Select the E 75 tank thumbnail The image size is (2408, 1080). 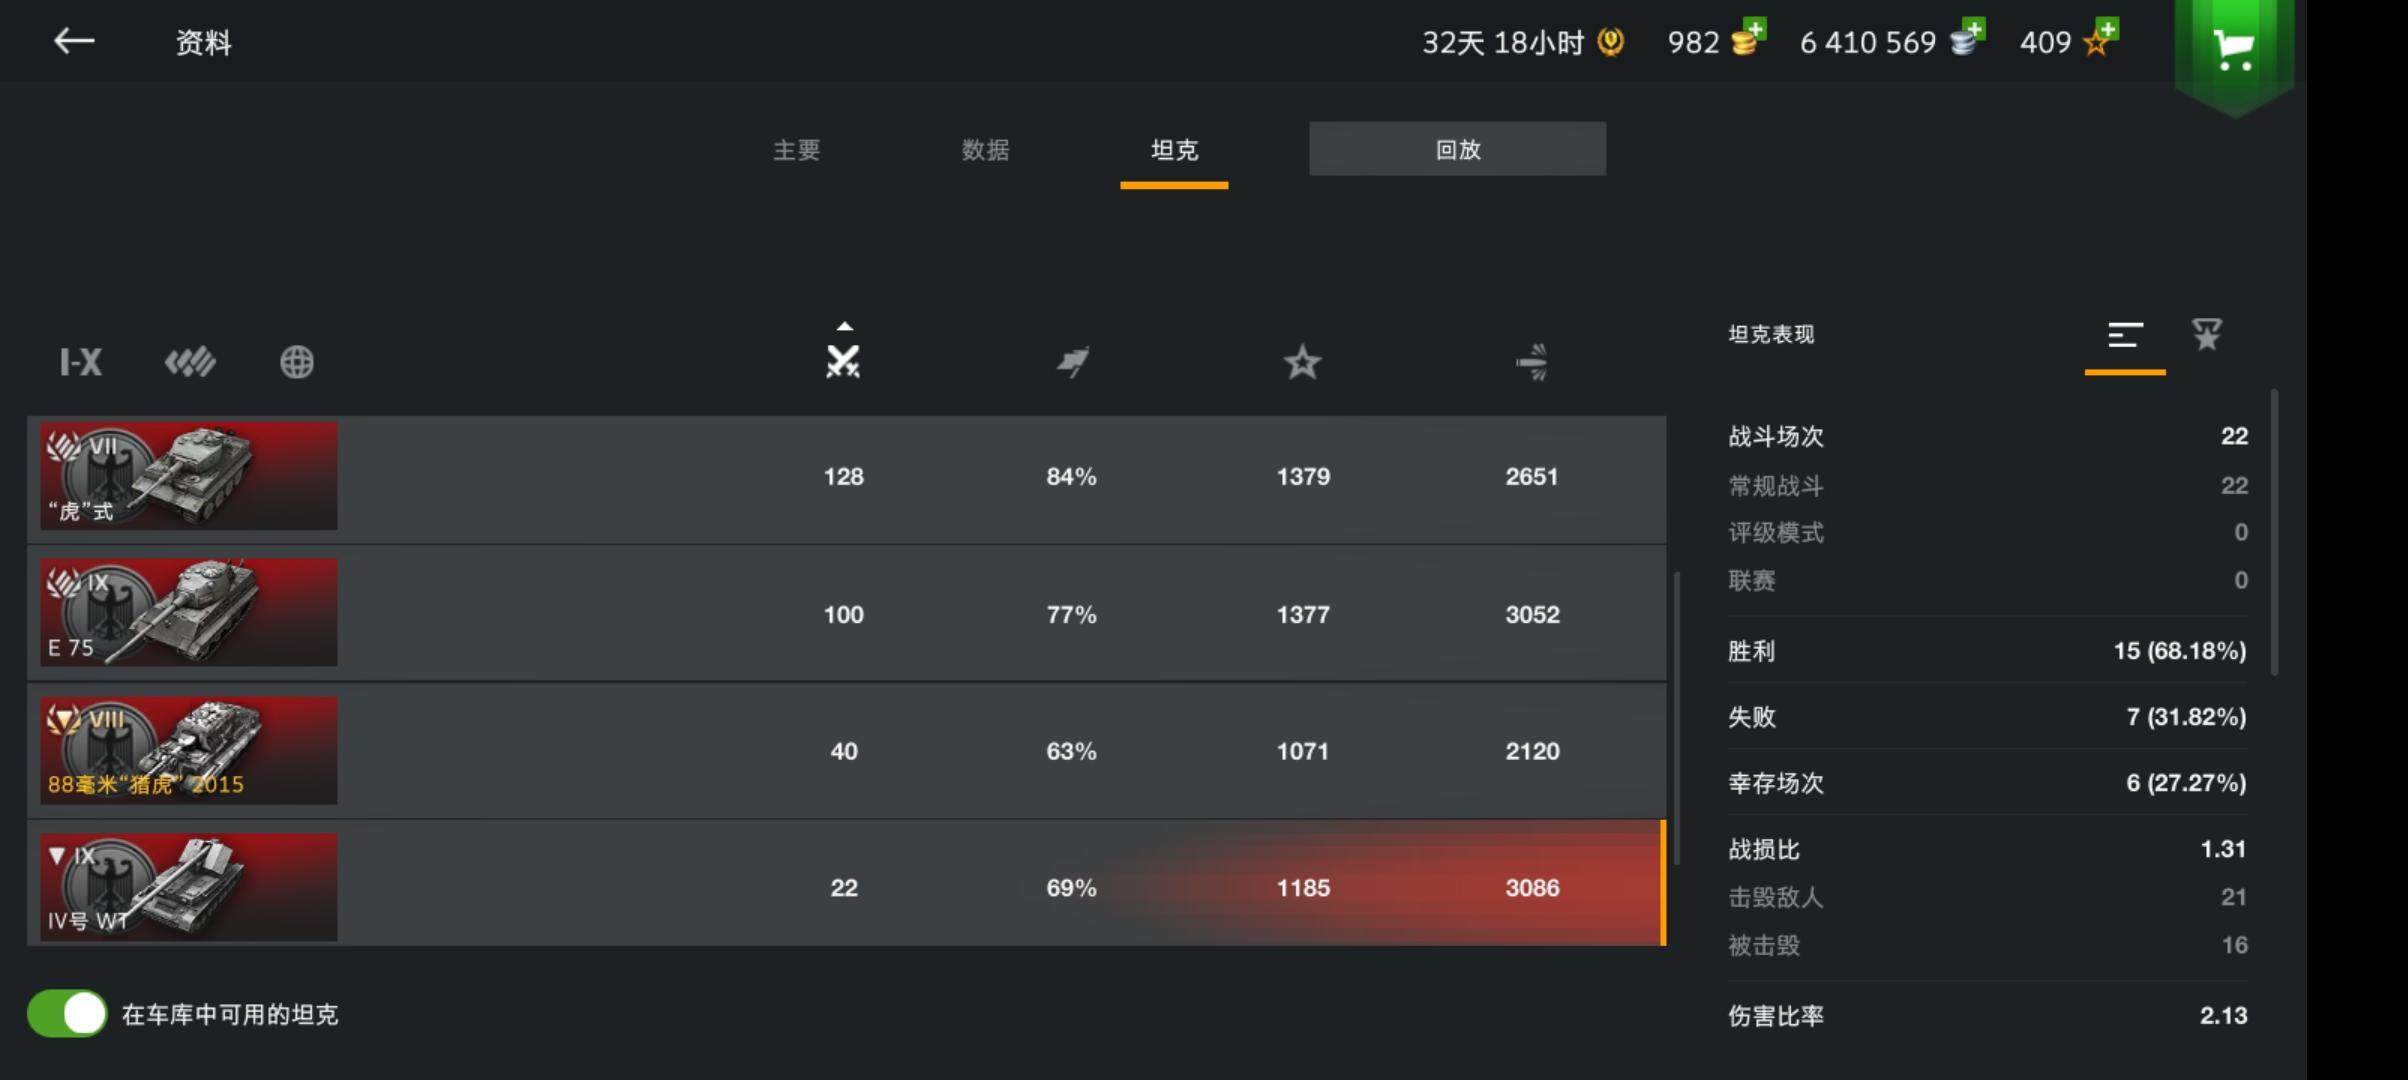189,613
